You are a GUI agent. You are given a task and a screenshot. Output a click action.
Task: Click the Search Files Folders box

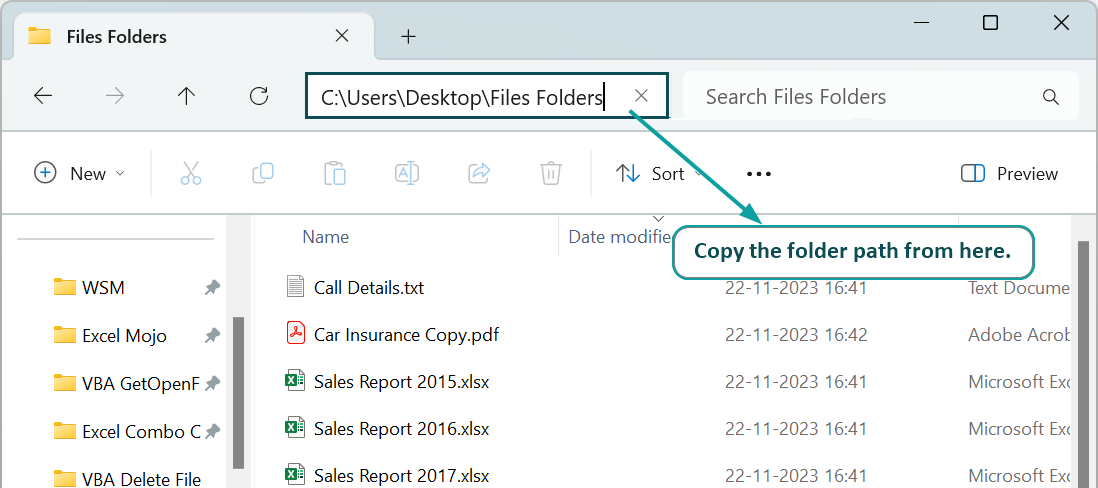(x=881, y=96)
